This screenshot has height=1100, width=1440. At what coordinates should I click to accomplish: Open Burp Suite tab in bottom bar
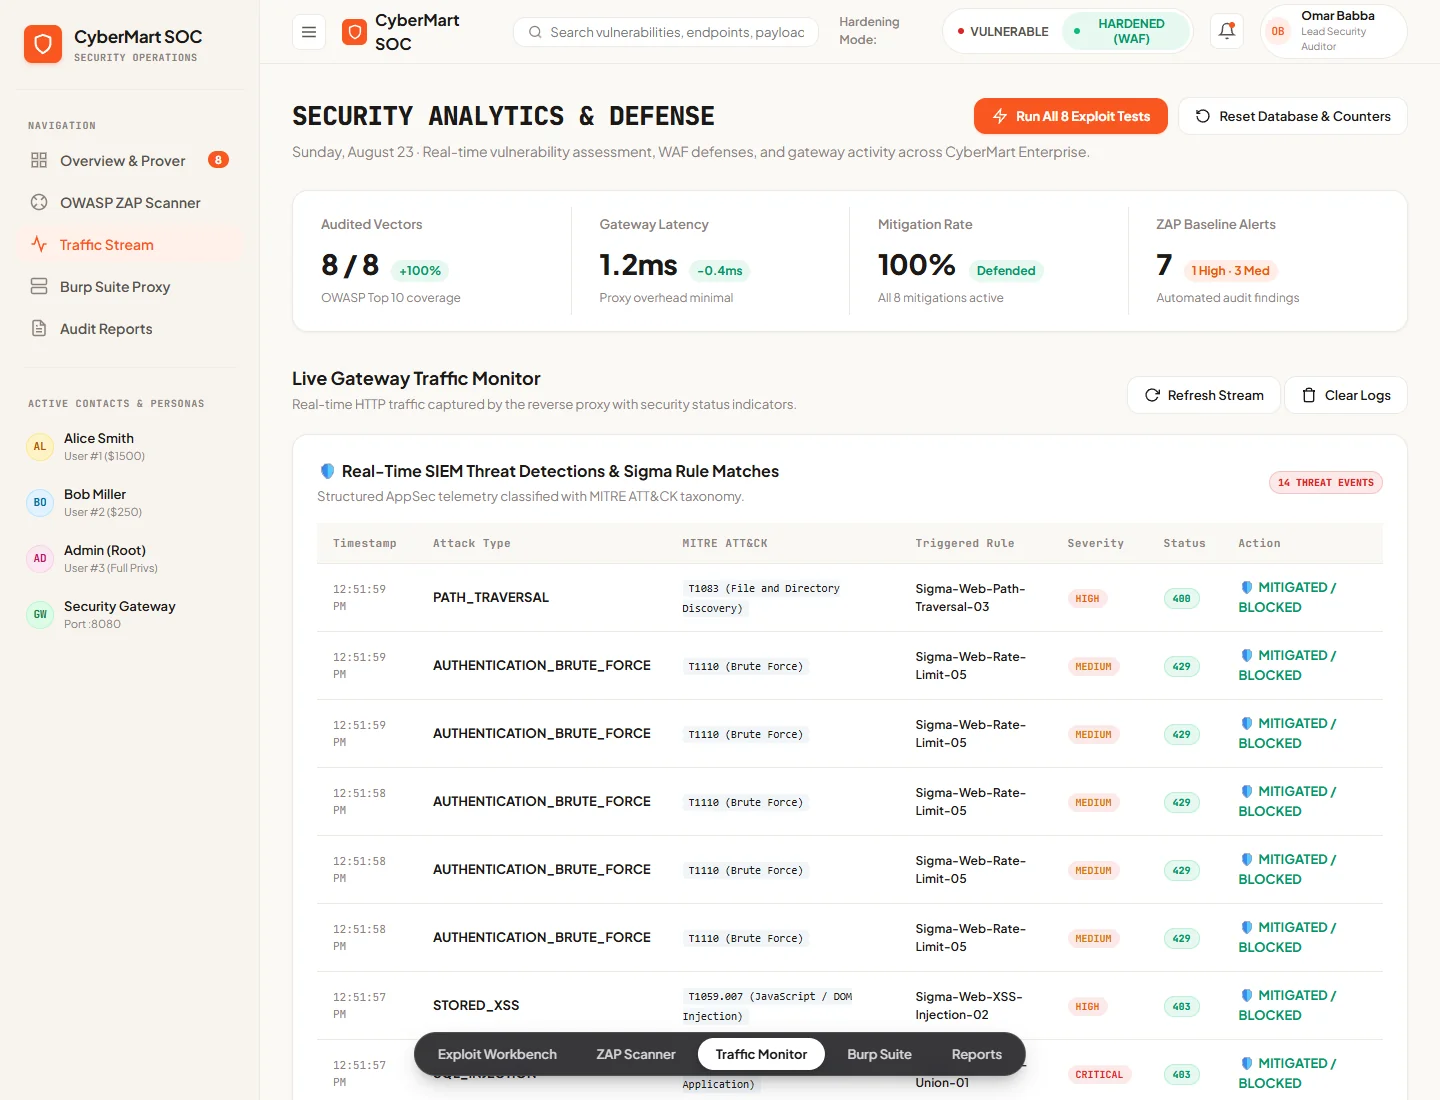pos(879,1054)
